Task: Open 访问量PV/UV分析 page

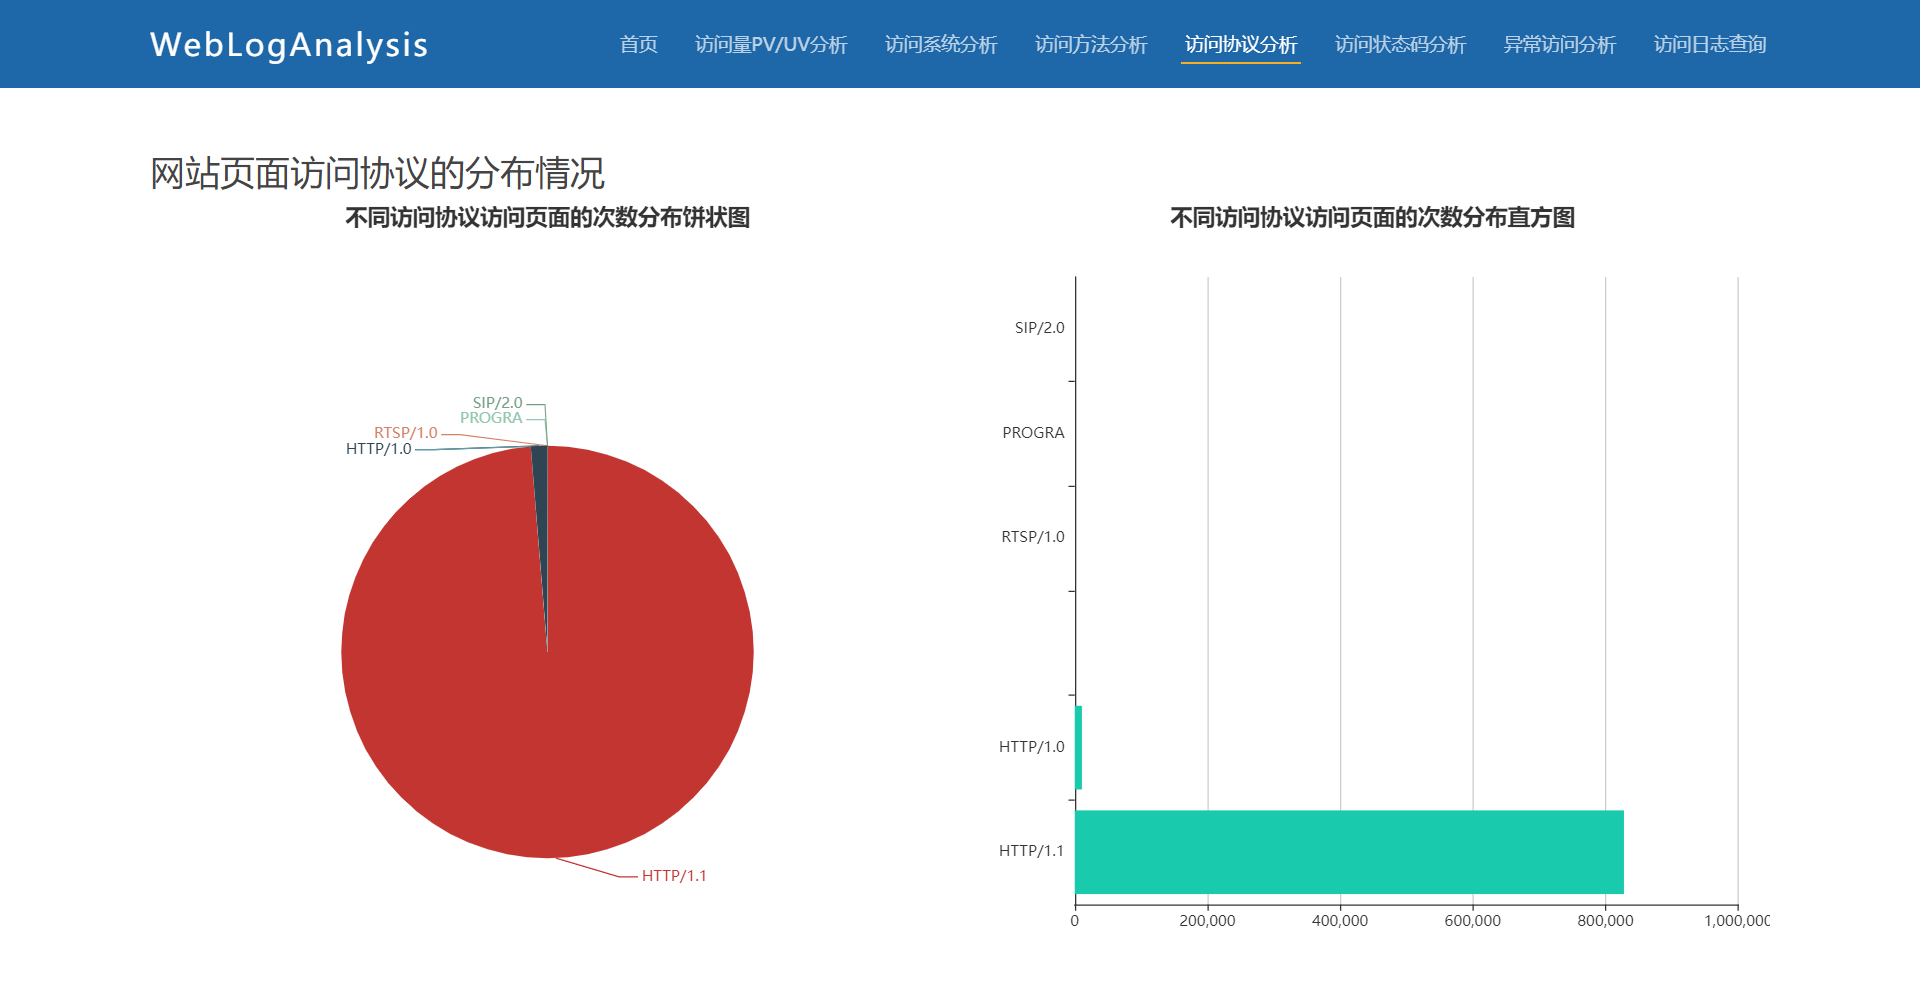Action: (x=771, y=44)
